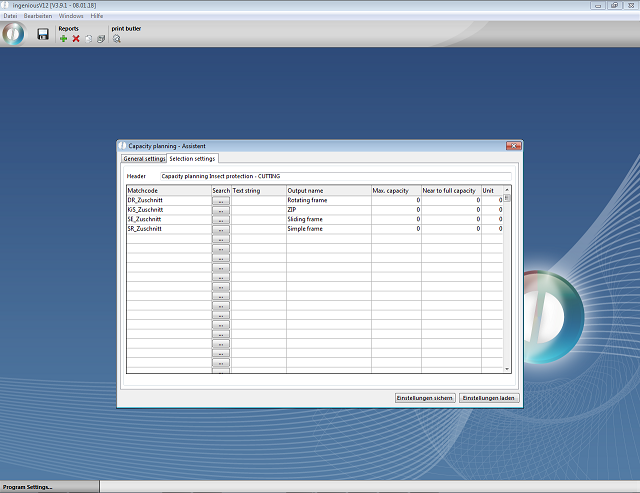640x493 pixels.
Task: Open the Bearbeiten menu
Action: [38, 16]
